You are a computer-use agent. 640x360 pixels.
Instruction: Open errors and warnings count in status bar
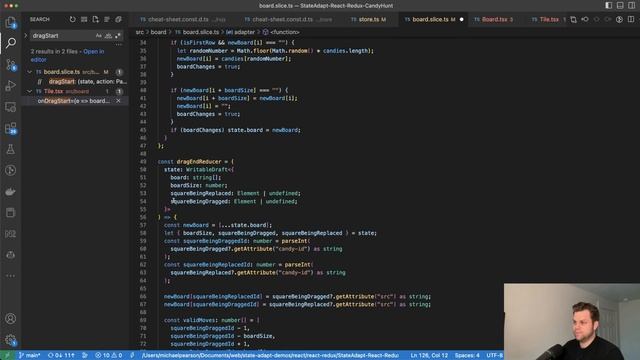pyautogui.click(x=109, y=355)
